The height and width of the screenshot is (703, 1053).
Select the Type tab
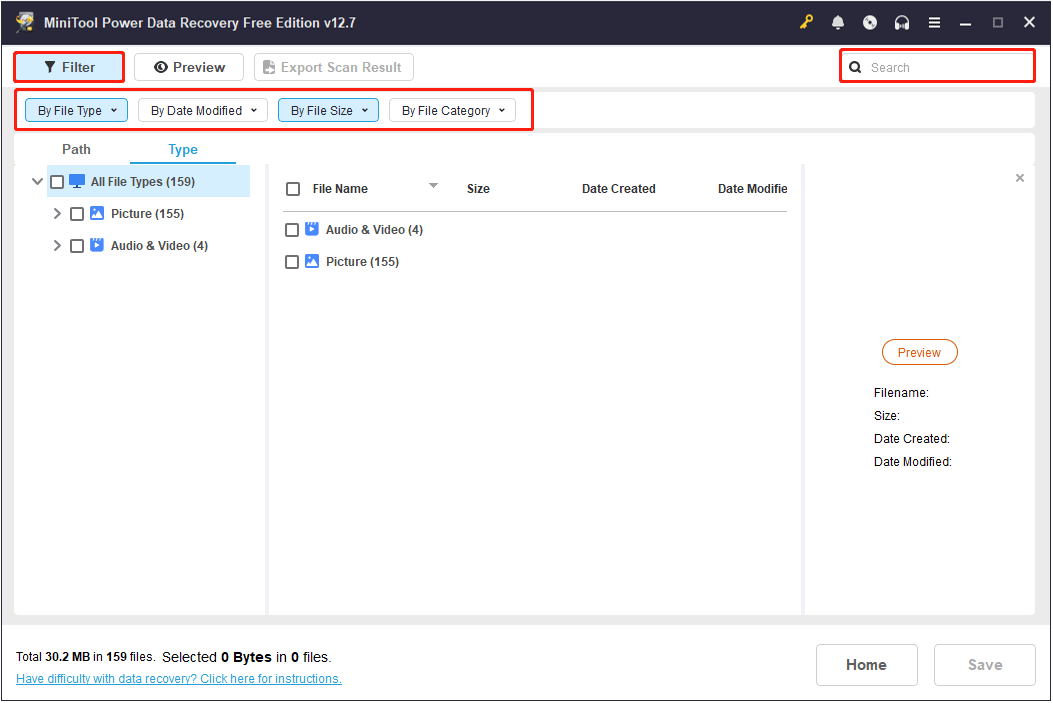[x=183, y=148]
